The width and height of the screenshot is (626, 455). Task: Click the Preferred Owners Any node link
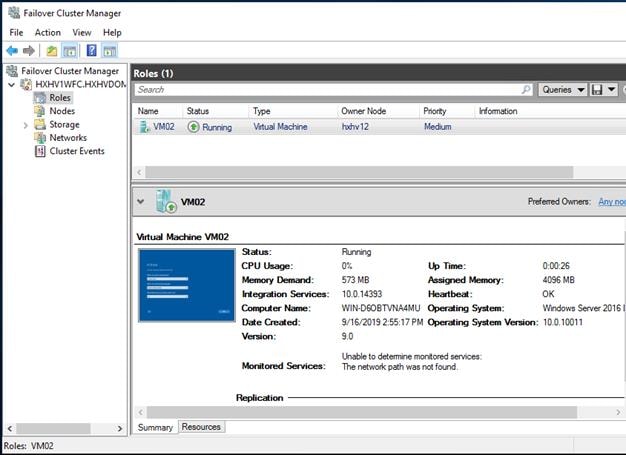tap(612, 202)
